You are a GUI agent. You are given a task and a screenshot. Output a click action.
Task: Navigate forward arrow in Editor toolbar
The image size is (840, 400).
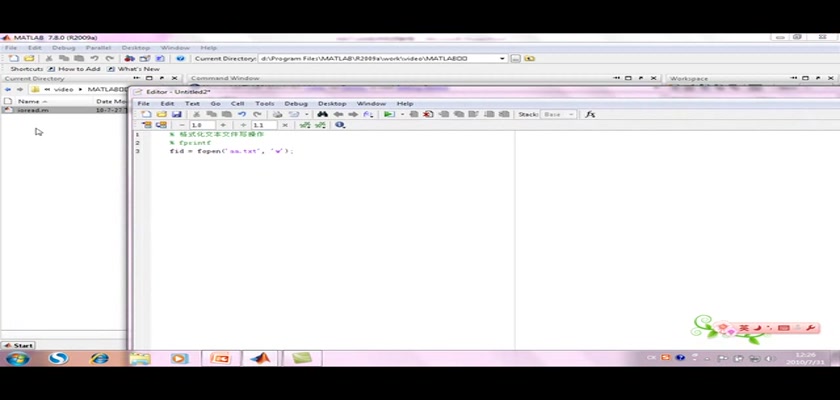(x=353, y=114)
